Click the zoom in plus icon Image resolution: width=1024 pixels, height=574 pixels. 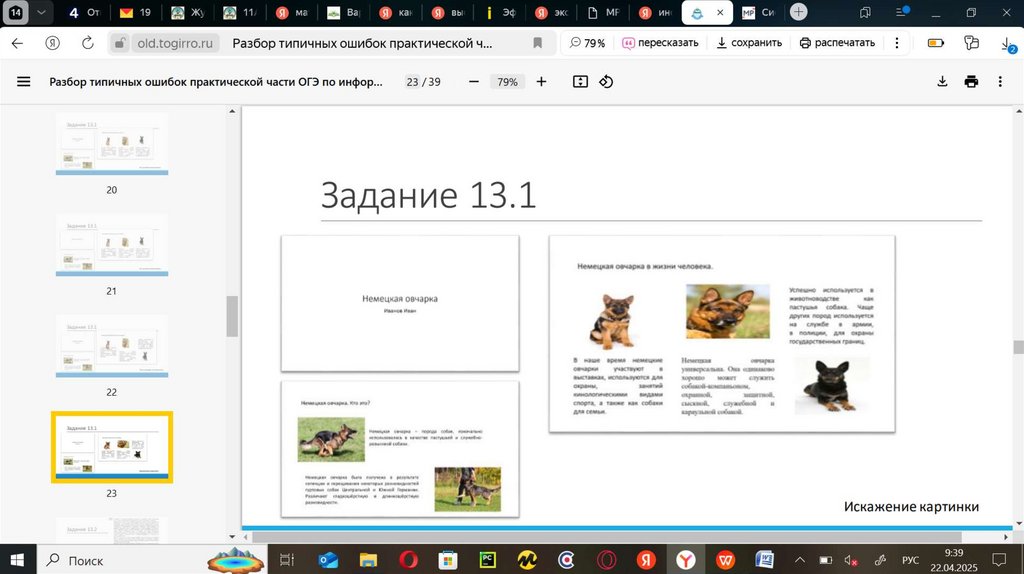(x=541, y=82)
